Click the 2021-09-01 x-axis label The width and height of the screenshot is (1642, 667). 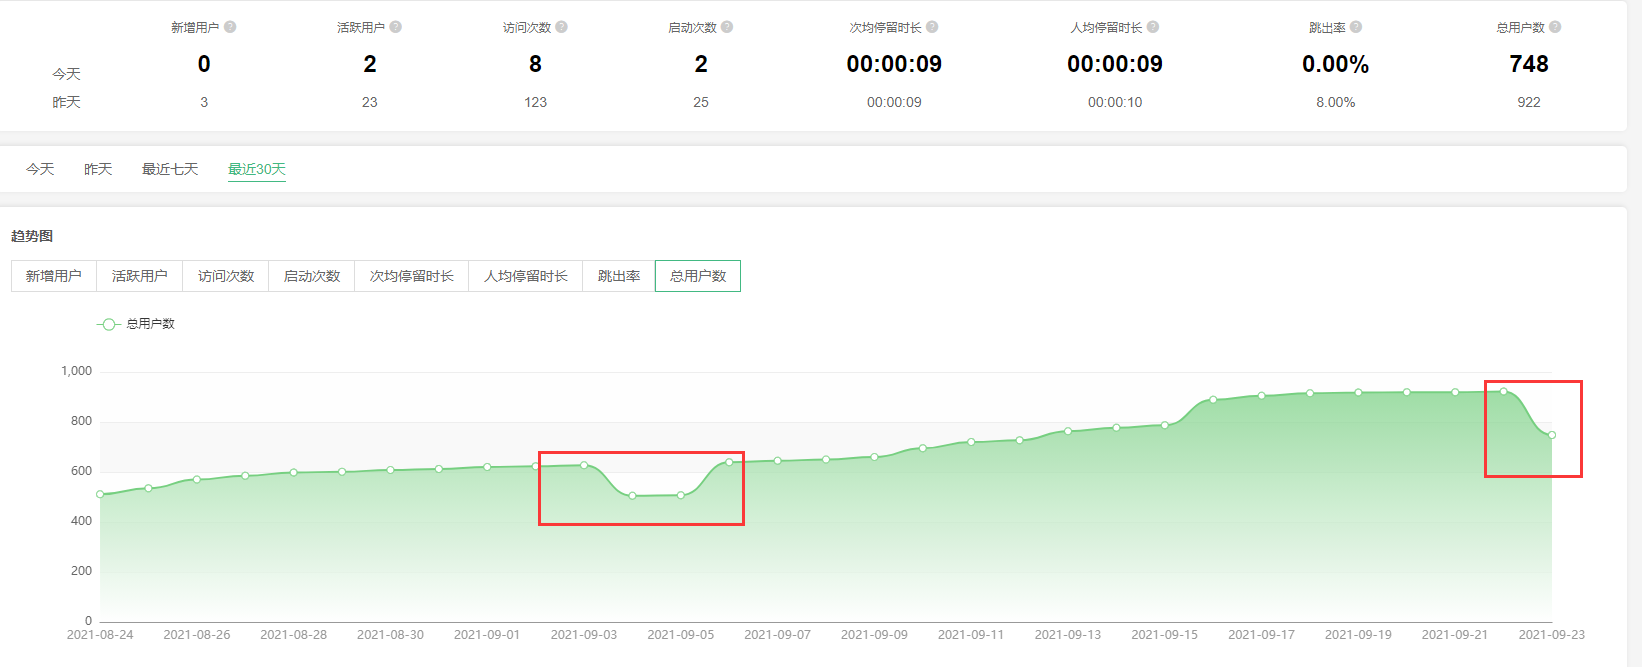(x=487, y=634)
